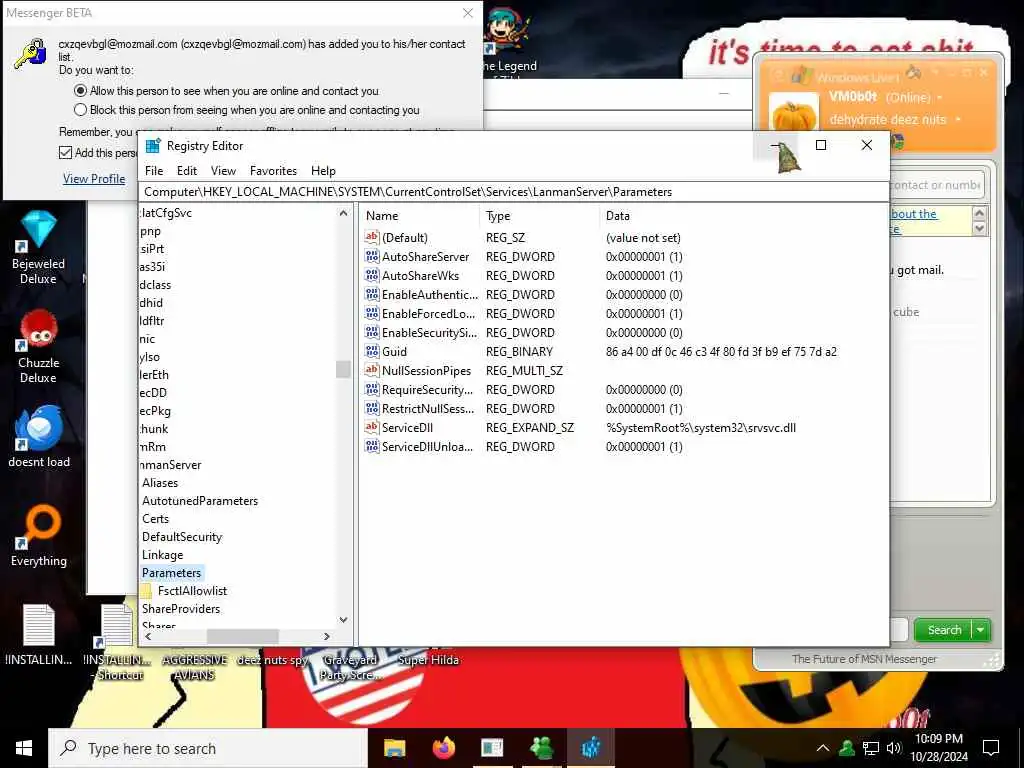Open the 'doesnt load' Thunderbird shortcut
This screenshot has width=1024, height=768.
(x=39, y=436)
